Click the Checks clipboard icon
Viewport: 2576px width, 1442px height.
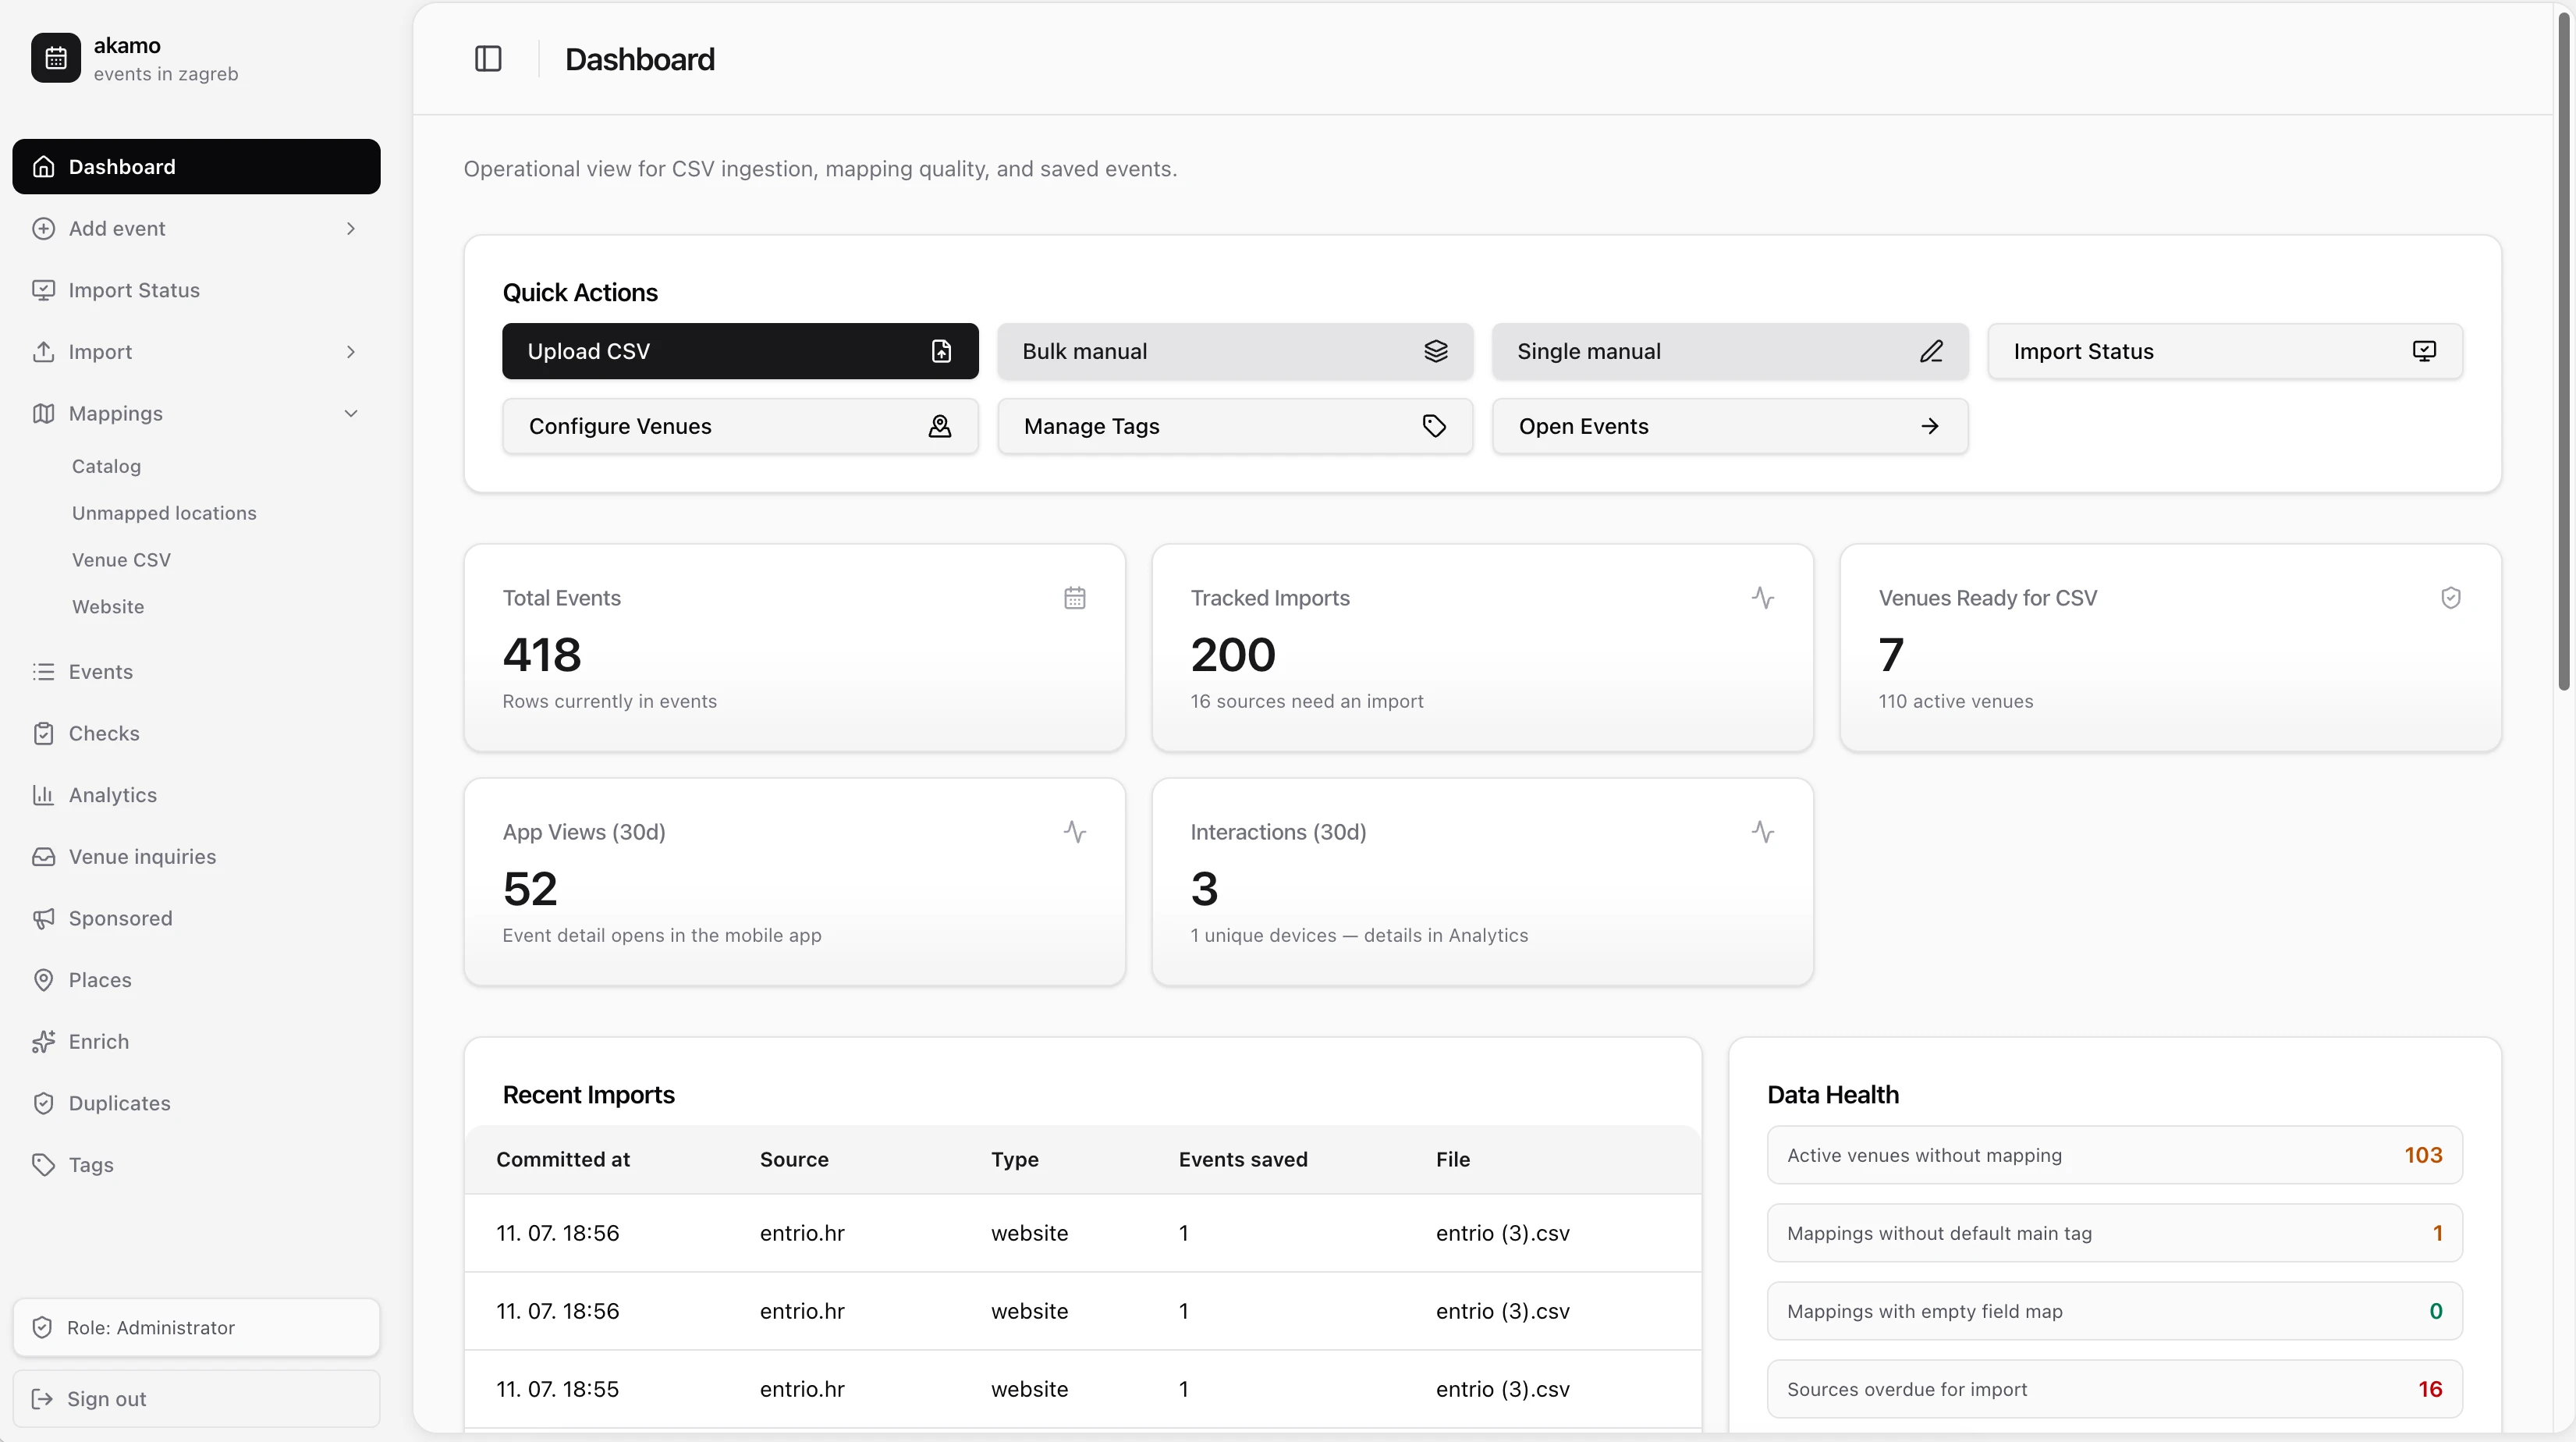(43, 733)
